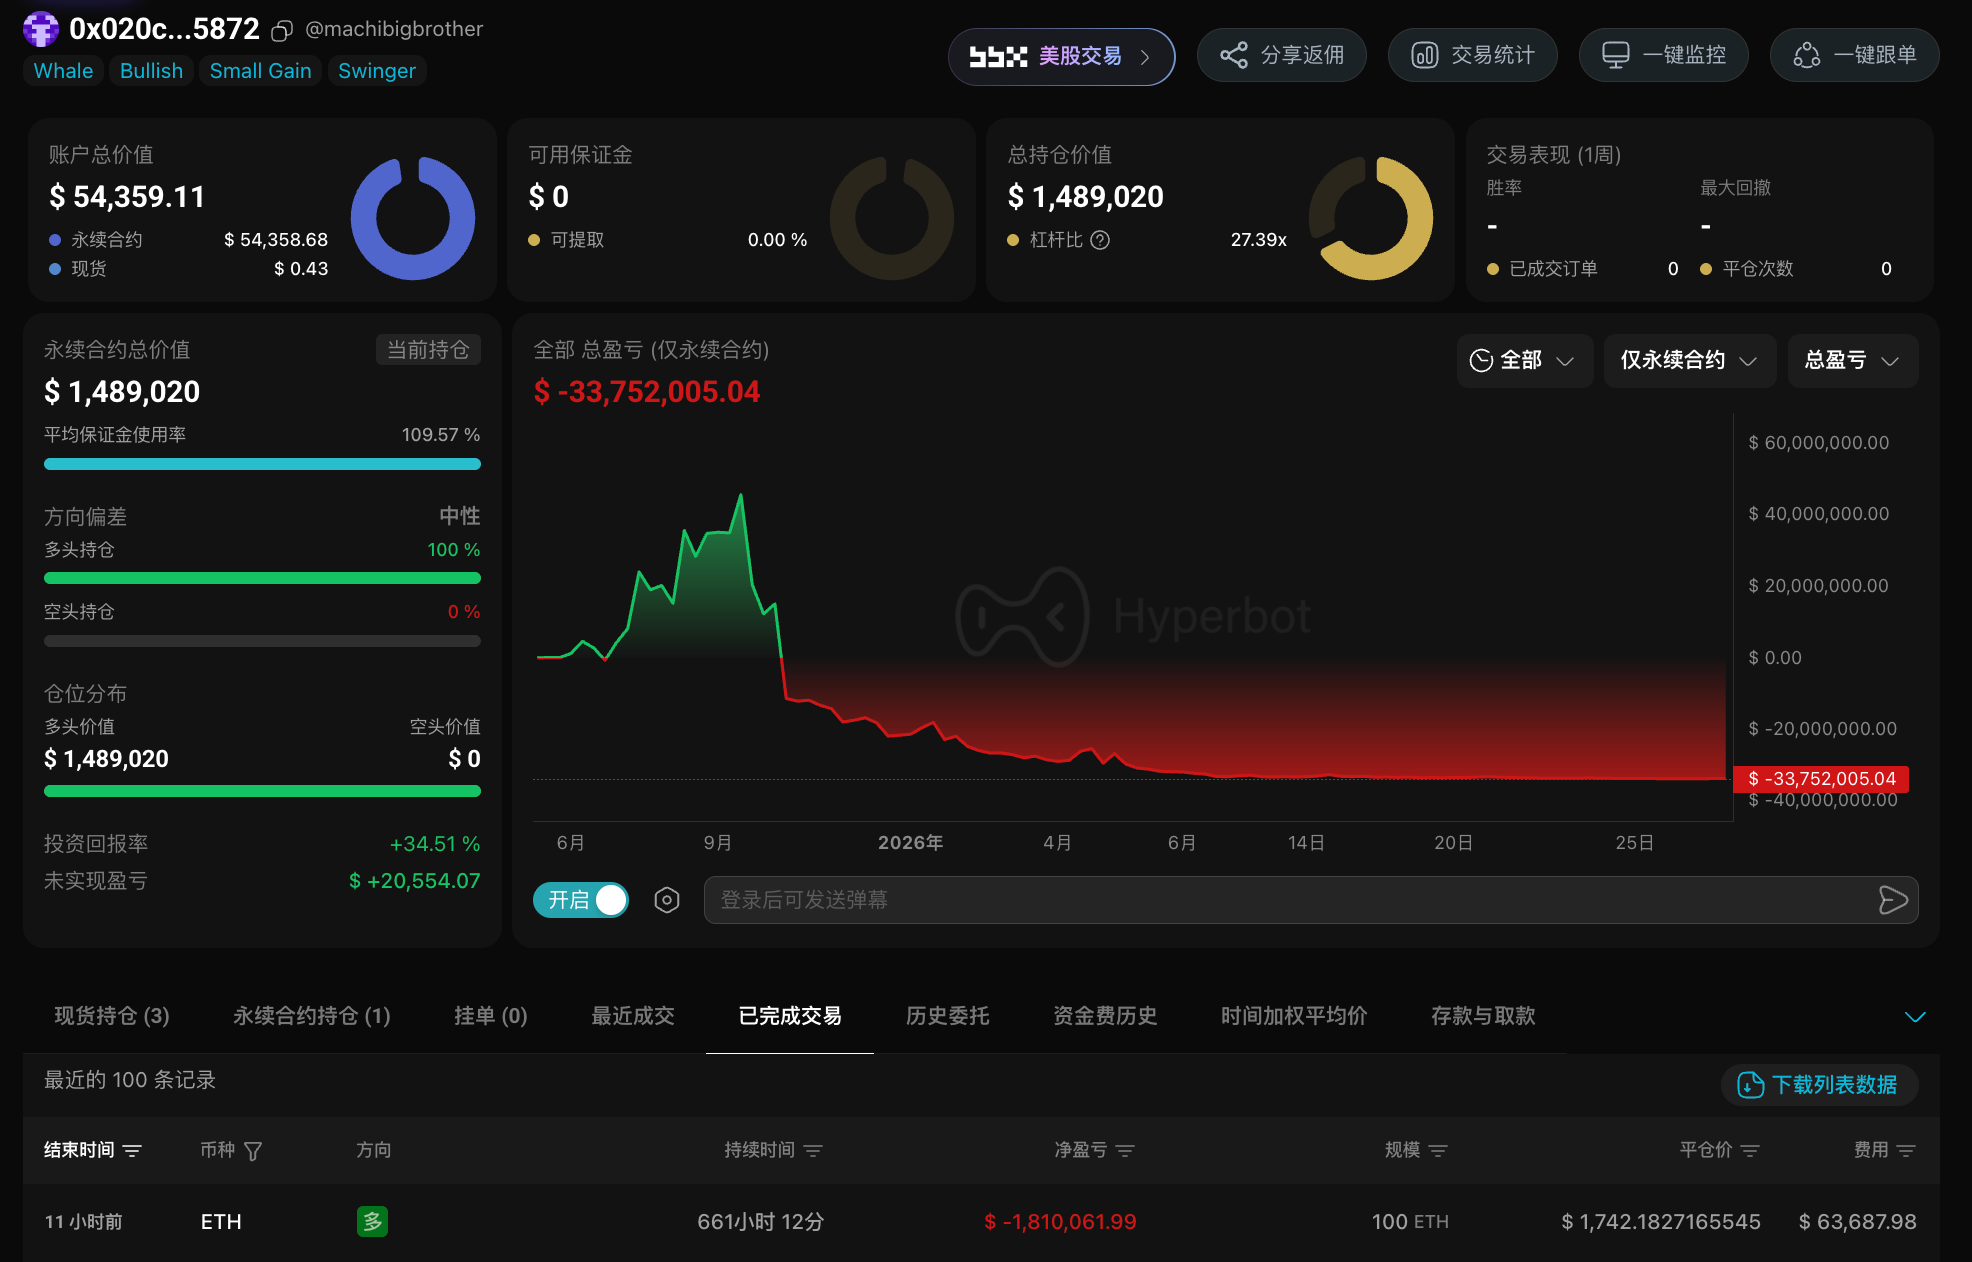This screenshot has width=1972, height=1262.
Task: Expand the tabs overflow chevron
Action: click(x=1915, y=1017)
